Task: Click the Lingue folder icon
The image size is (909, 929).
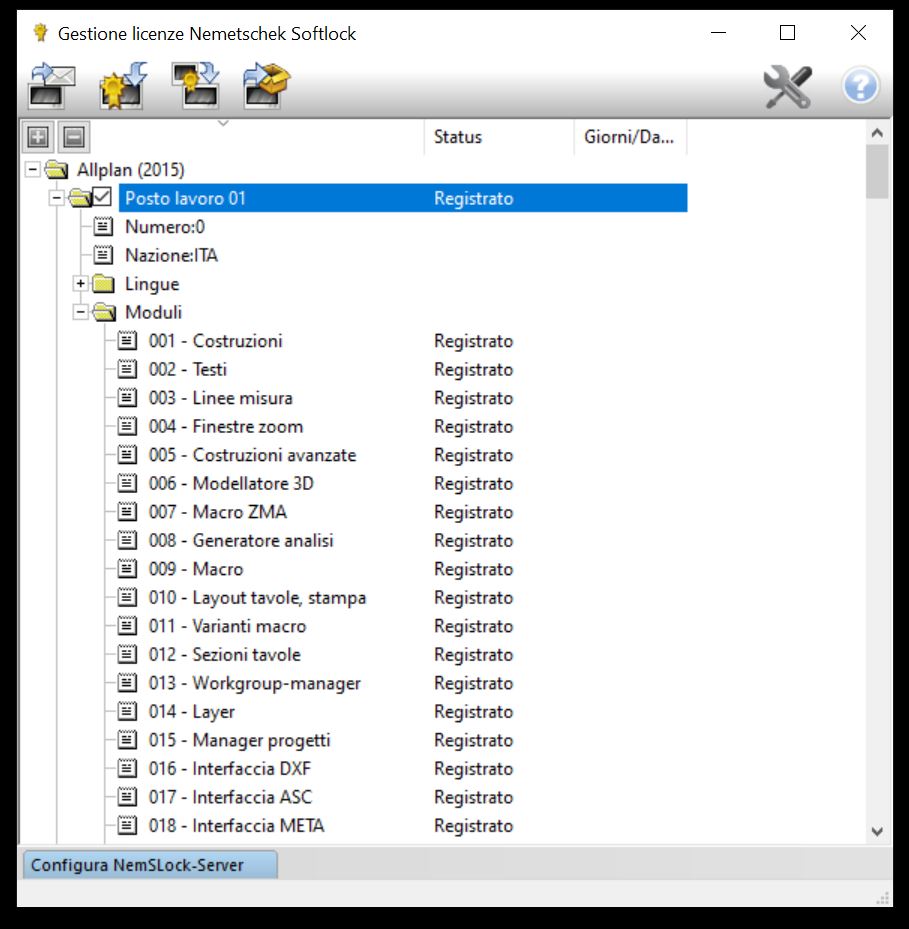Action: [104, 283]
